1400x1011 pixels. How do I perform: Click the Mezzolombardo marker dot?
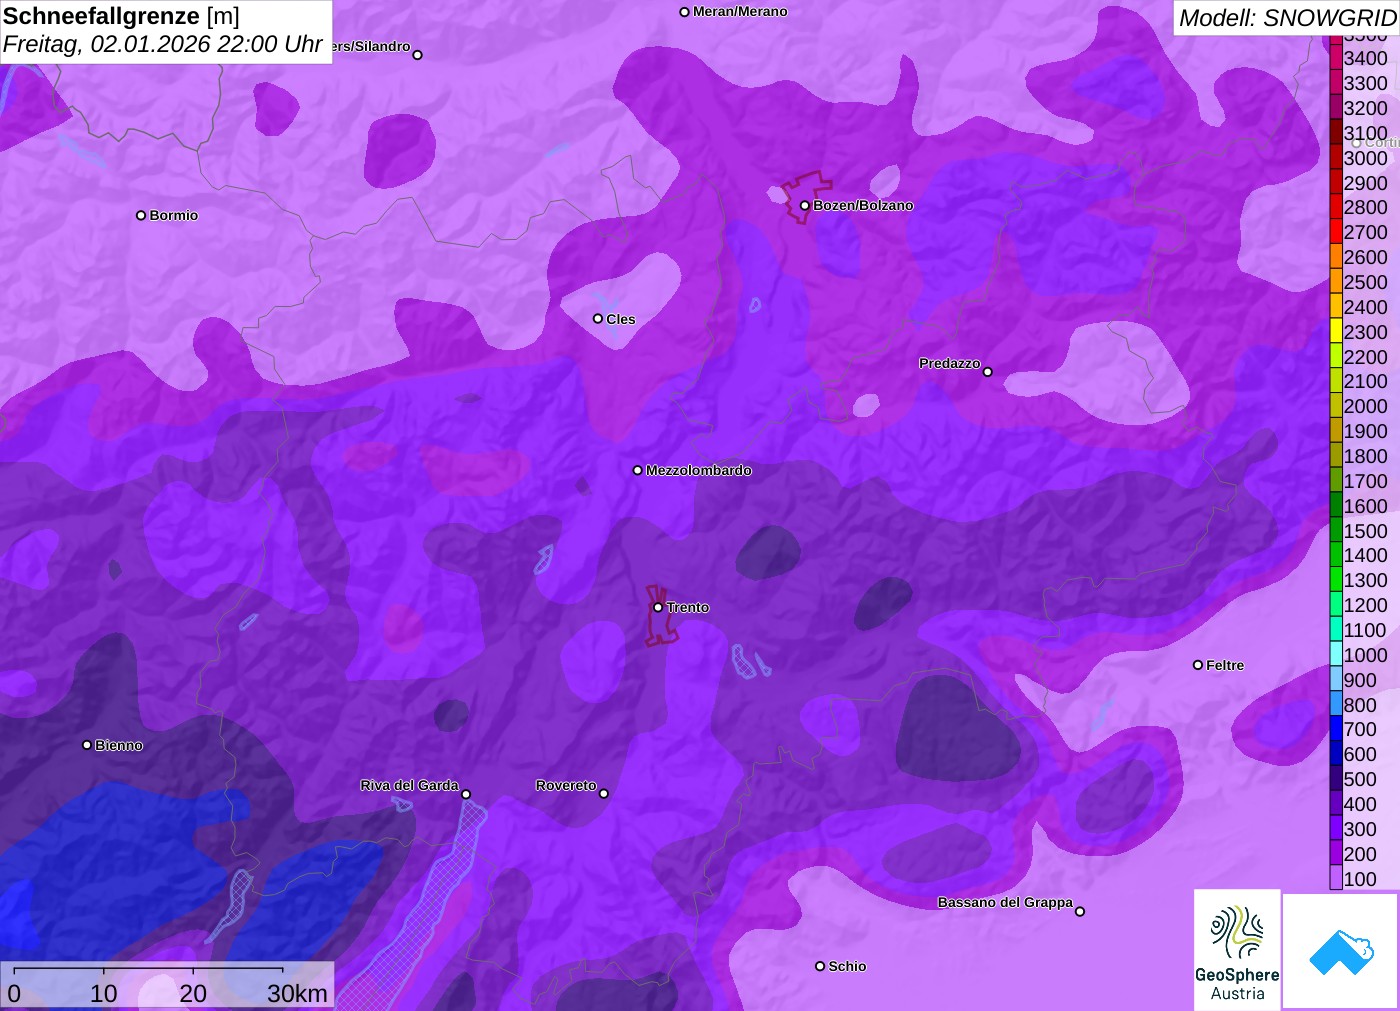click(x=638, y=470)
